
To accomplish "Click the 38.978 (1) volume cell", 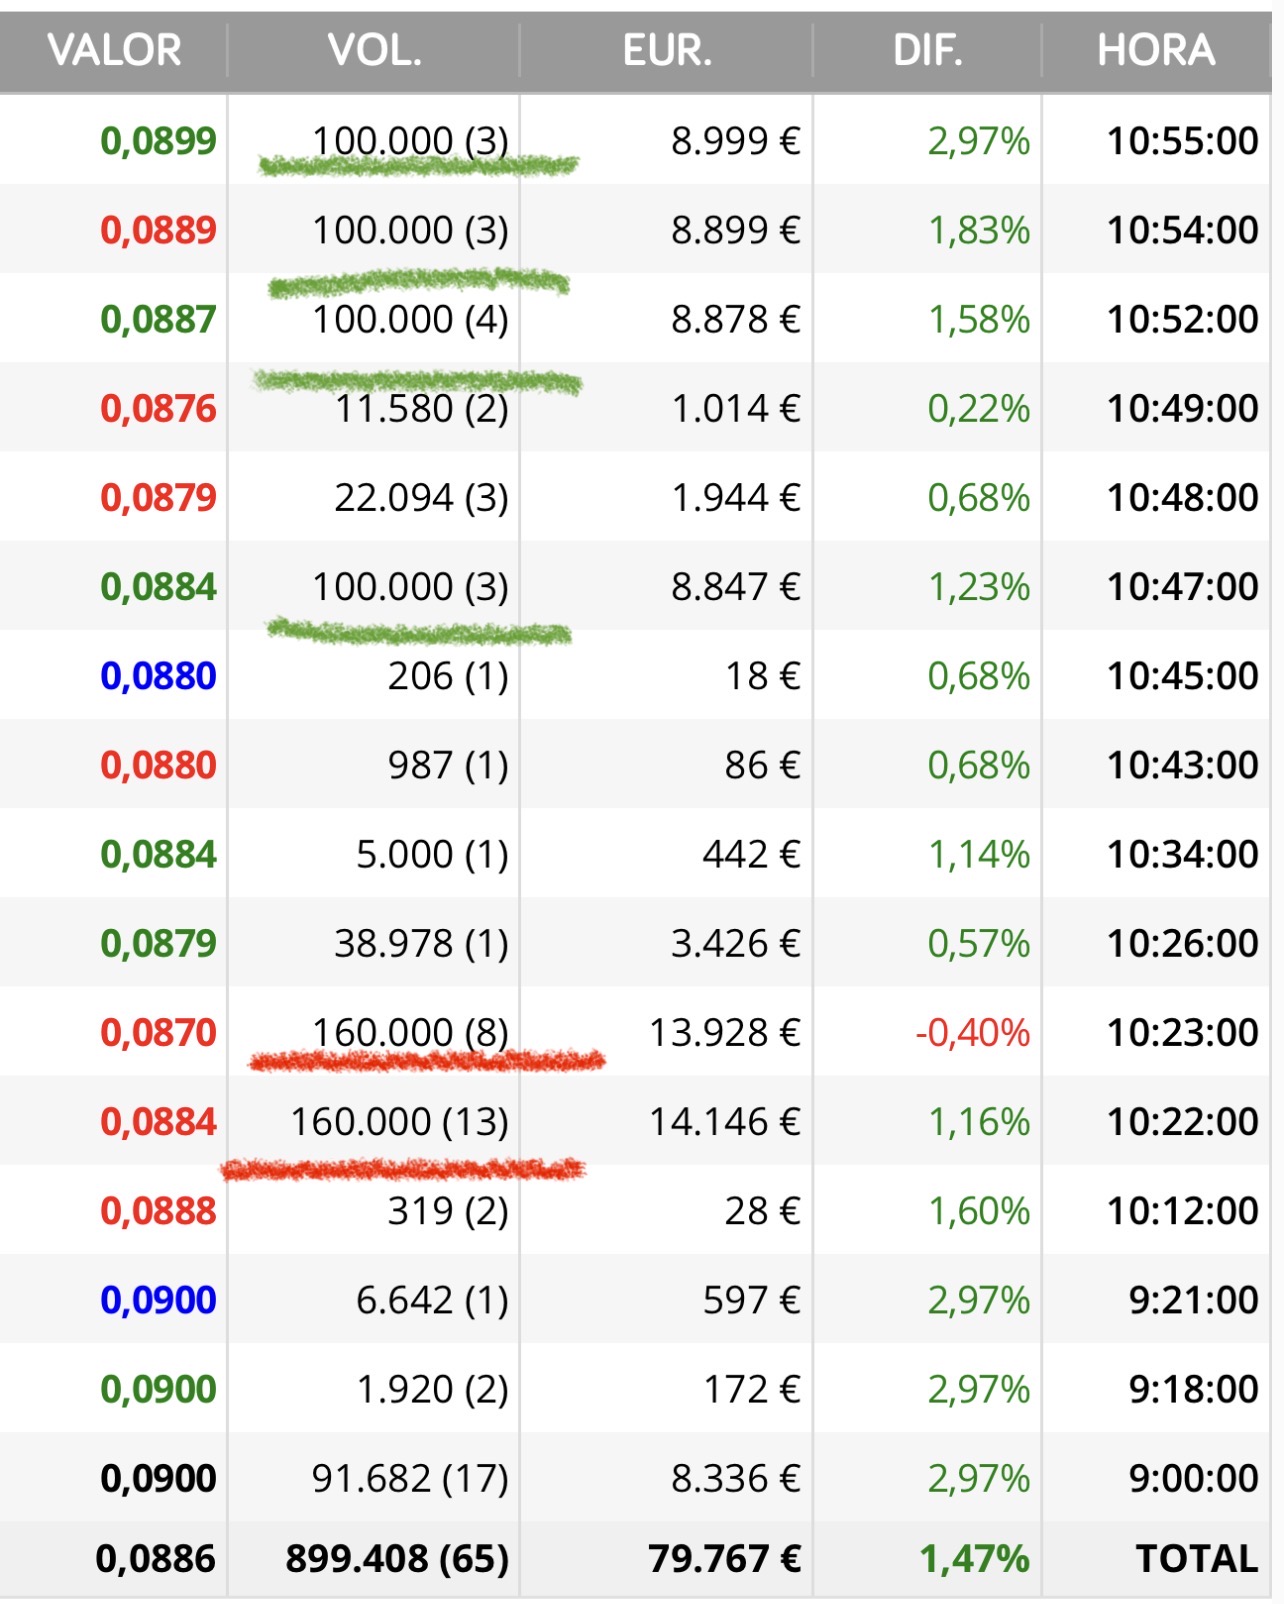I will pyautogui.click(x=422, y=943).
